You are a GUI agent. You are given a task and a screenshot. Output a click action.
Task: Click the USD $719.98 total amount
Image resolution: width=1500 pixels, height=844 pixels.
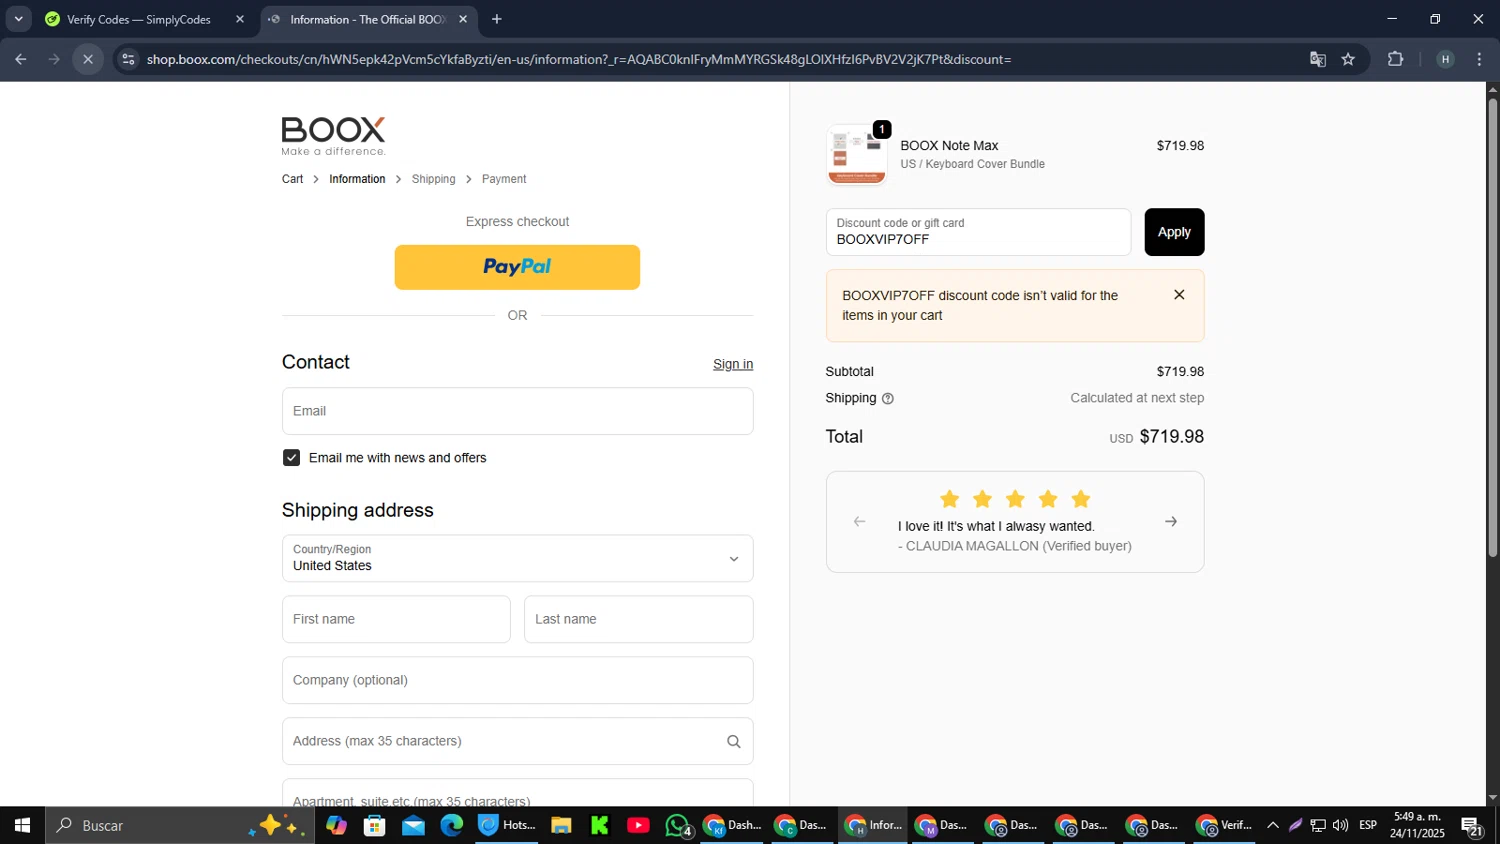[x=1157, y=437]
